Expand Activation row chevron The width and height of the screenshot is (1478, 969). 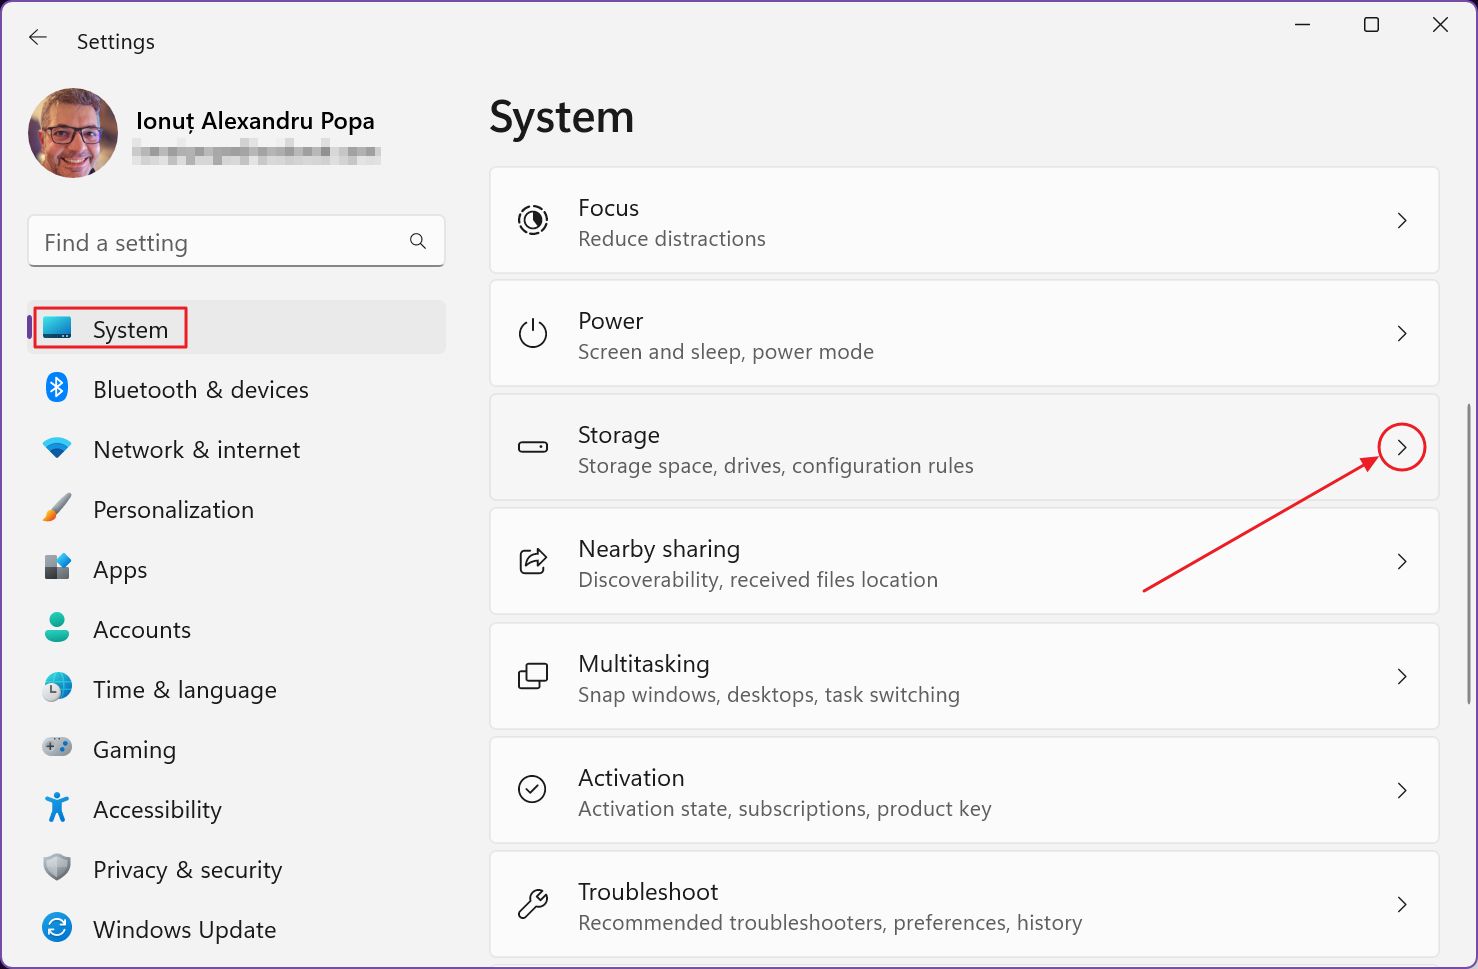coord(1402,790)
